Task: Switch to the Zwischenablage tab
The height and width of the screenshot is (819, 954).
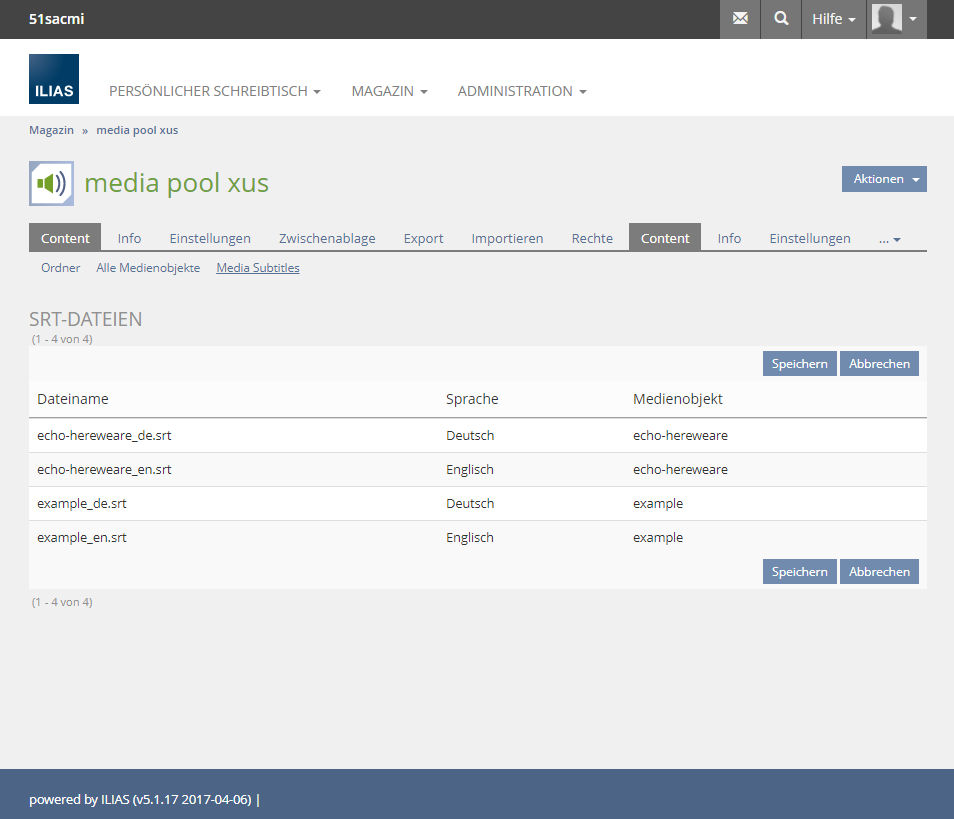Action: point(327,238)
